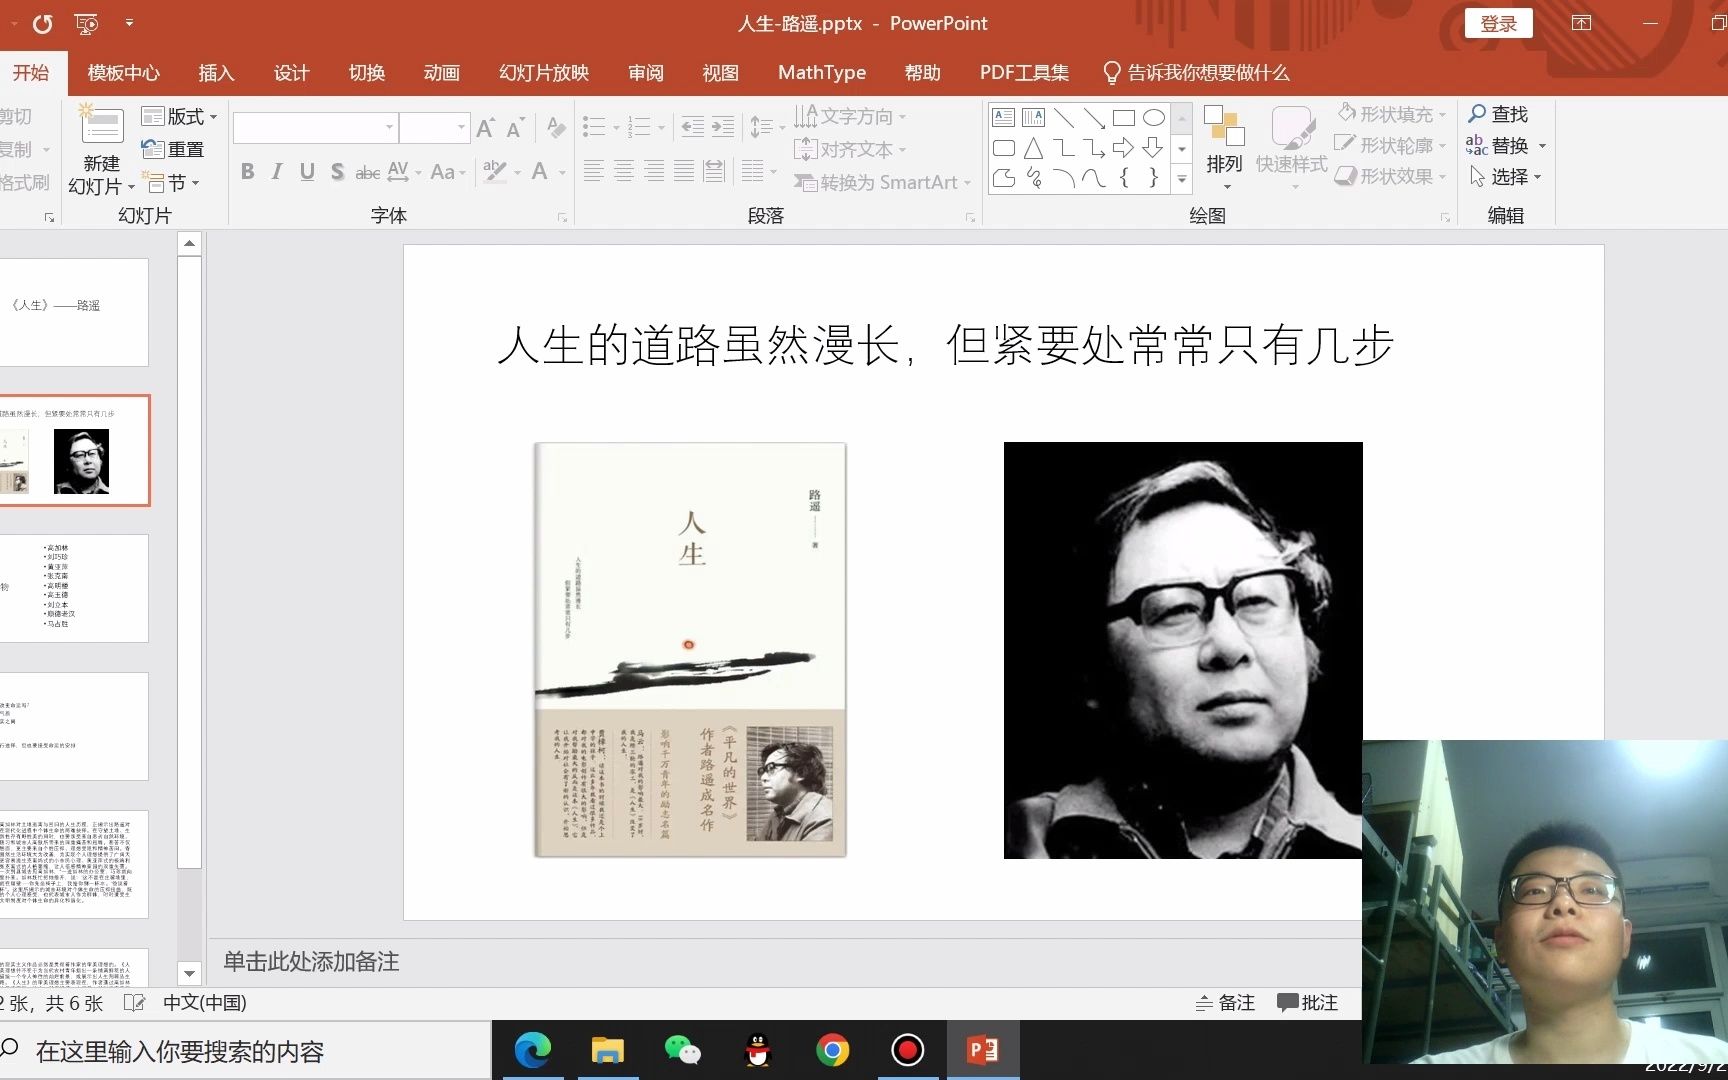The height and width of the screenshot is (1080, 1728).
Task: Select the down arrow shape
Action: tap(1154, 148)
